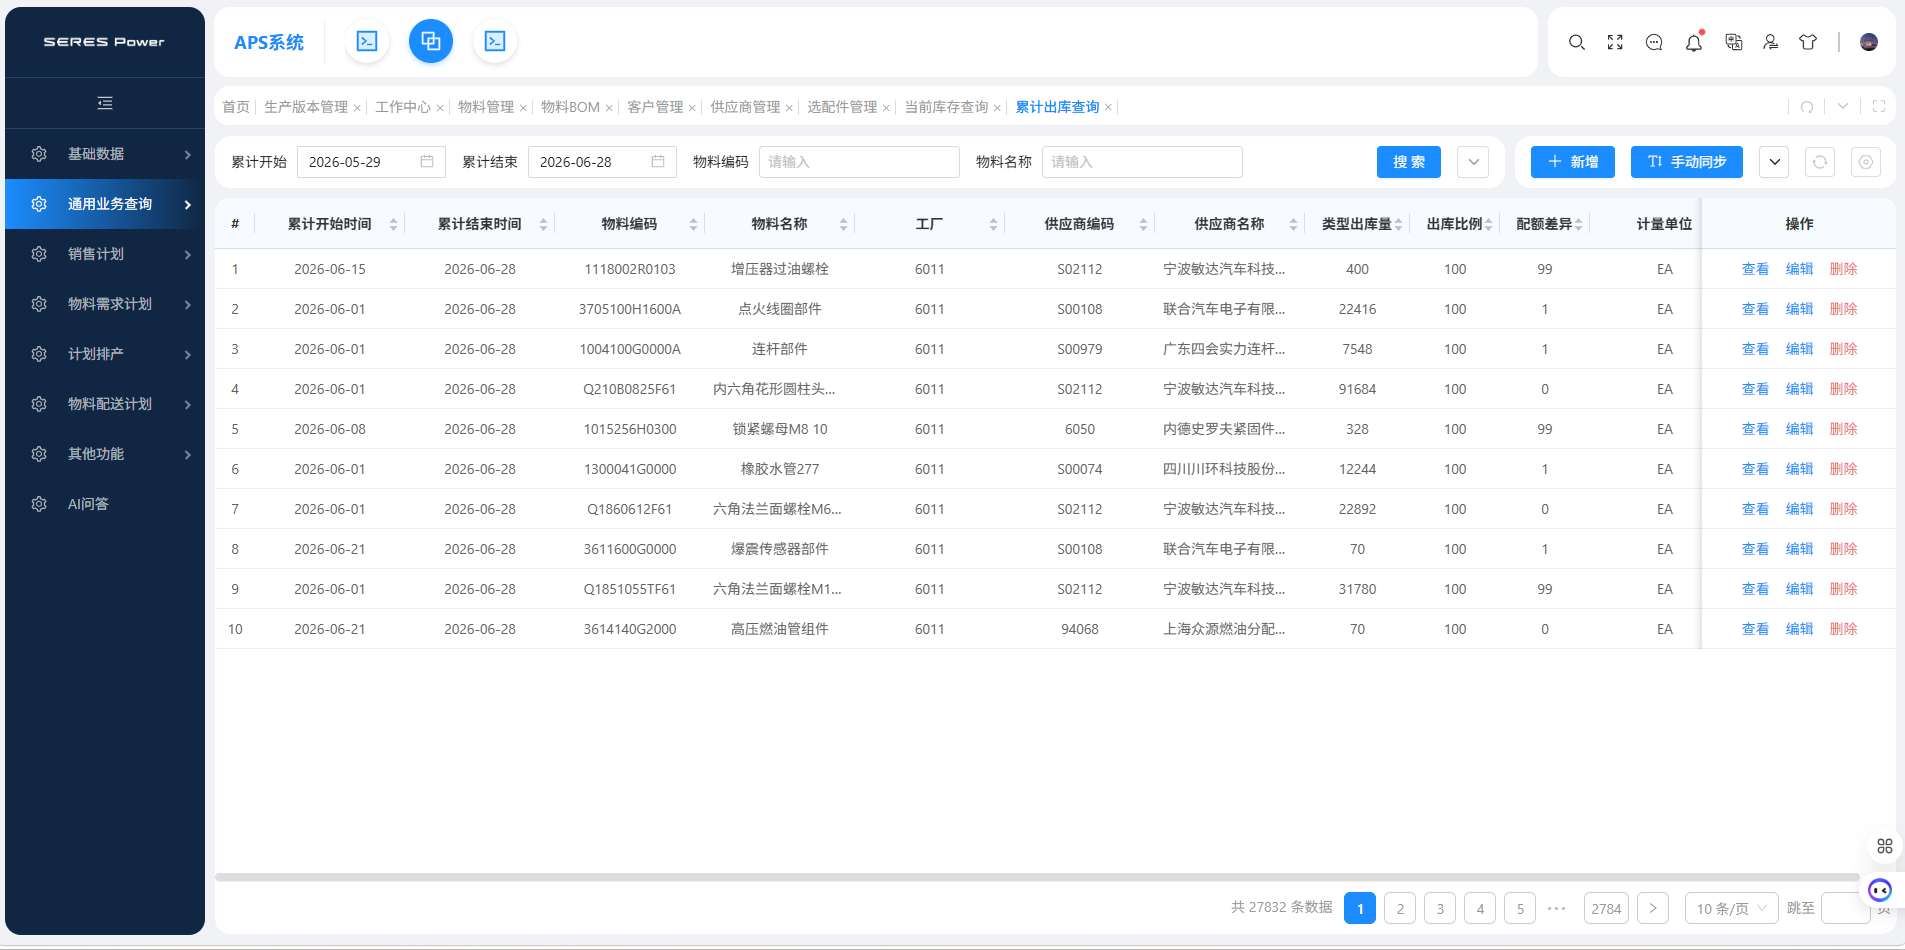This screenshot has height=950, width=1905.
Task: Open the third terminal-style module icon
Action: tap(495, 41)
